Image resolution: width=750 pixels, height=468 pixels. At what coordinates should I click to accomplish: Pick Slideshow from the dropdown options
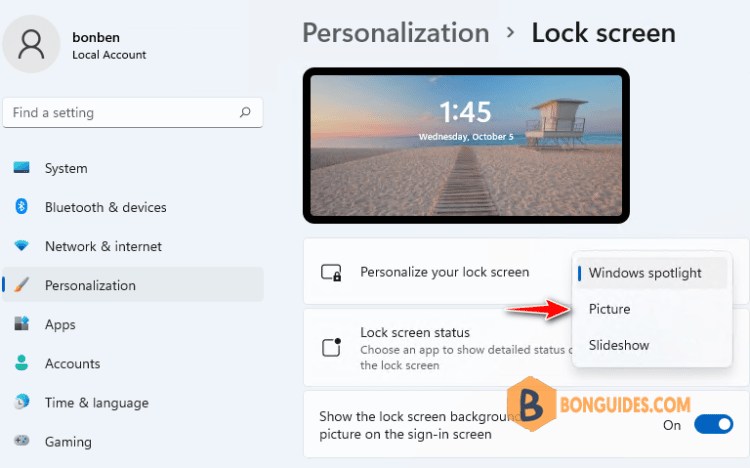pyautogui.click(x=619, y=345)
